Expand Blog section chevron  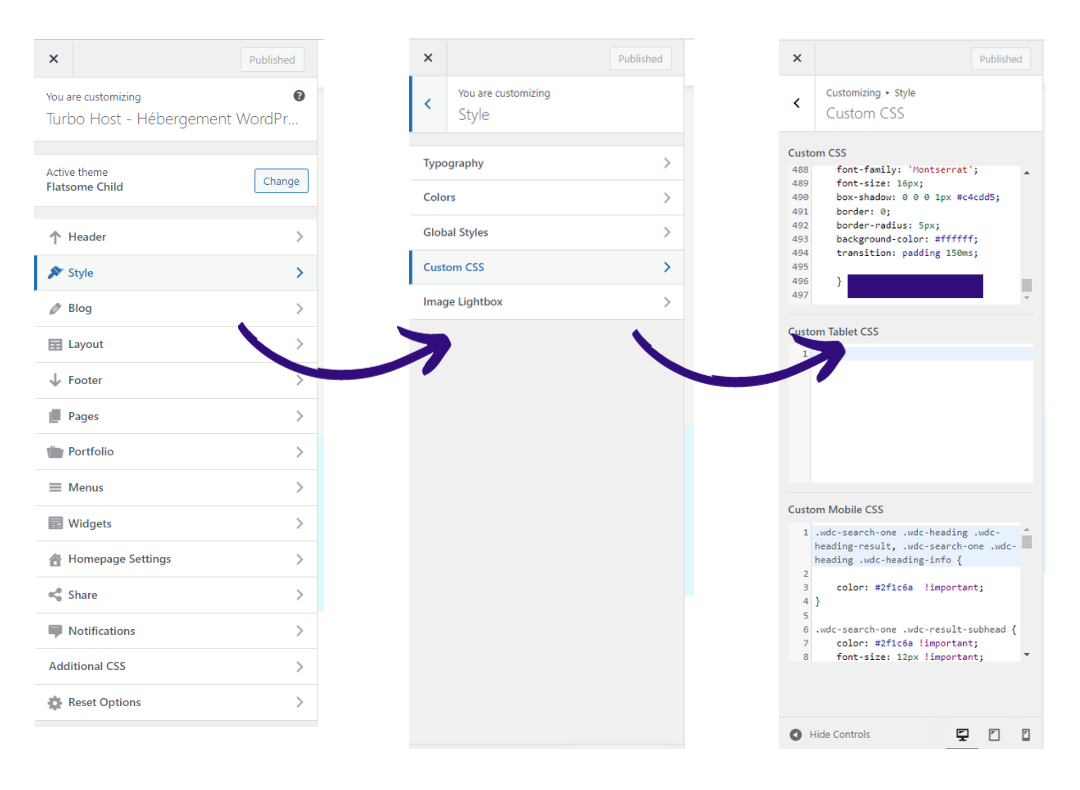pos(300,309)
